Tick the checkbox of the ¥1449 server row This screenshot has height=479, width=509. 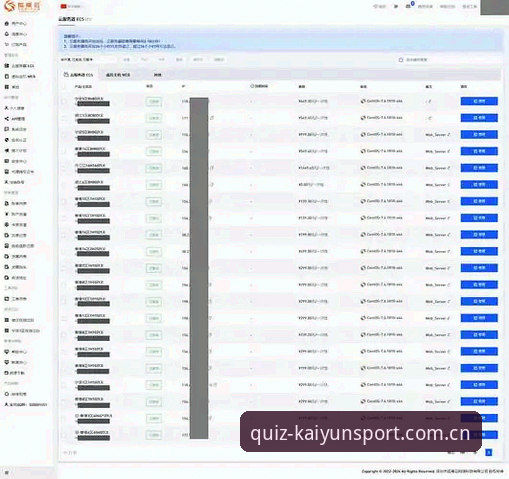pos(64,168)
